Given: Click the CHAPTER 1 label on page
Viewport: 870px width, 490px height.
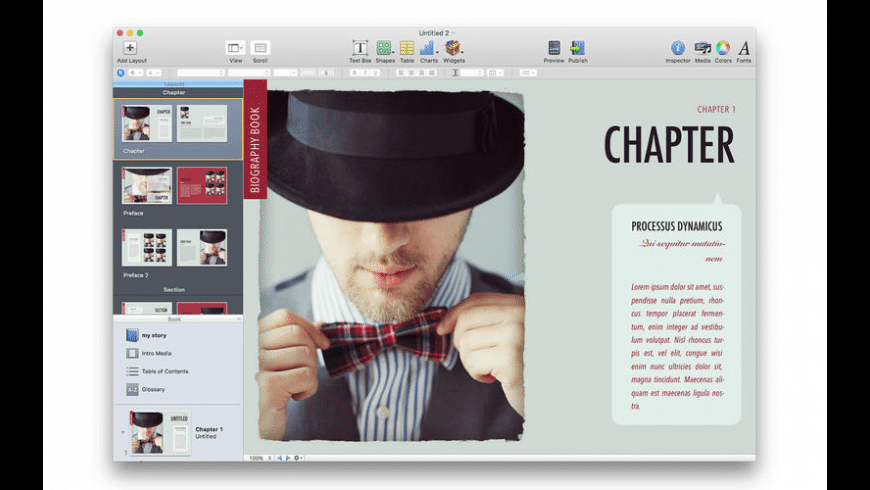Looking at the screenshot, I should (x=716, y=109).
